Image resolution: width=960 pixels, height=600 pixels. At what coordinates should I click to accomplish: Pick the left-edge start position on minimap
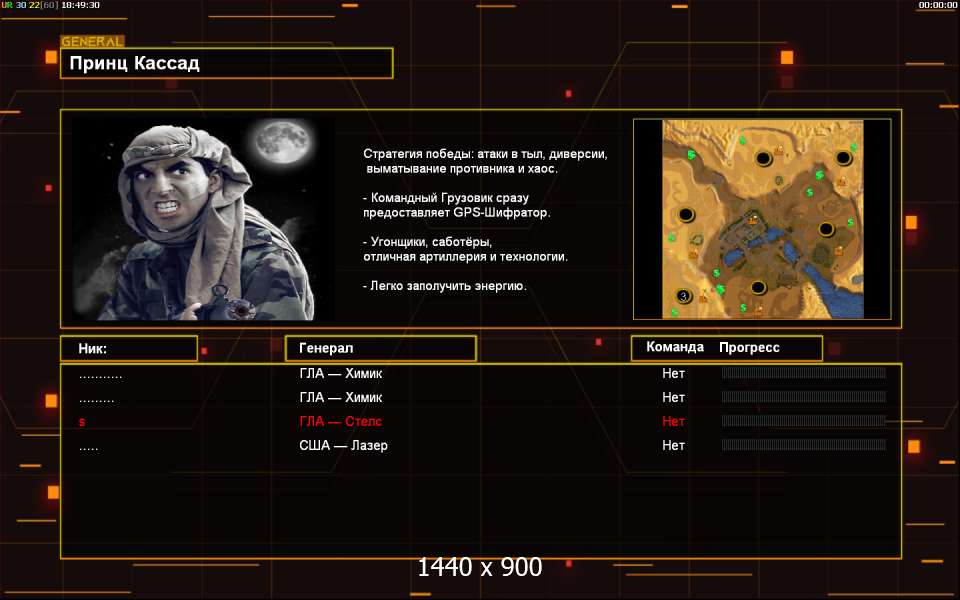coord(686,215)
